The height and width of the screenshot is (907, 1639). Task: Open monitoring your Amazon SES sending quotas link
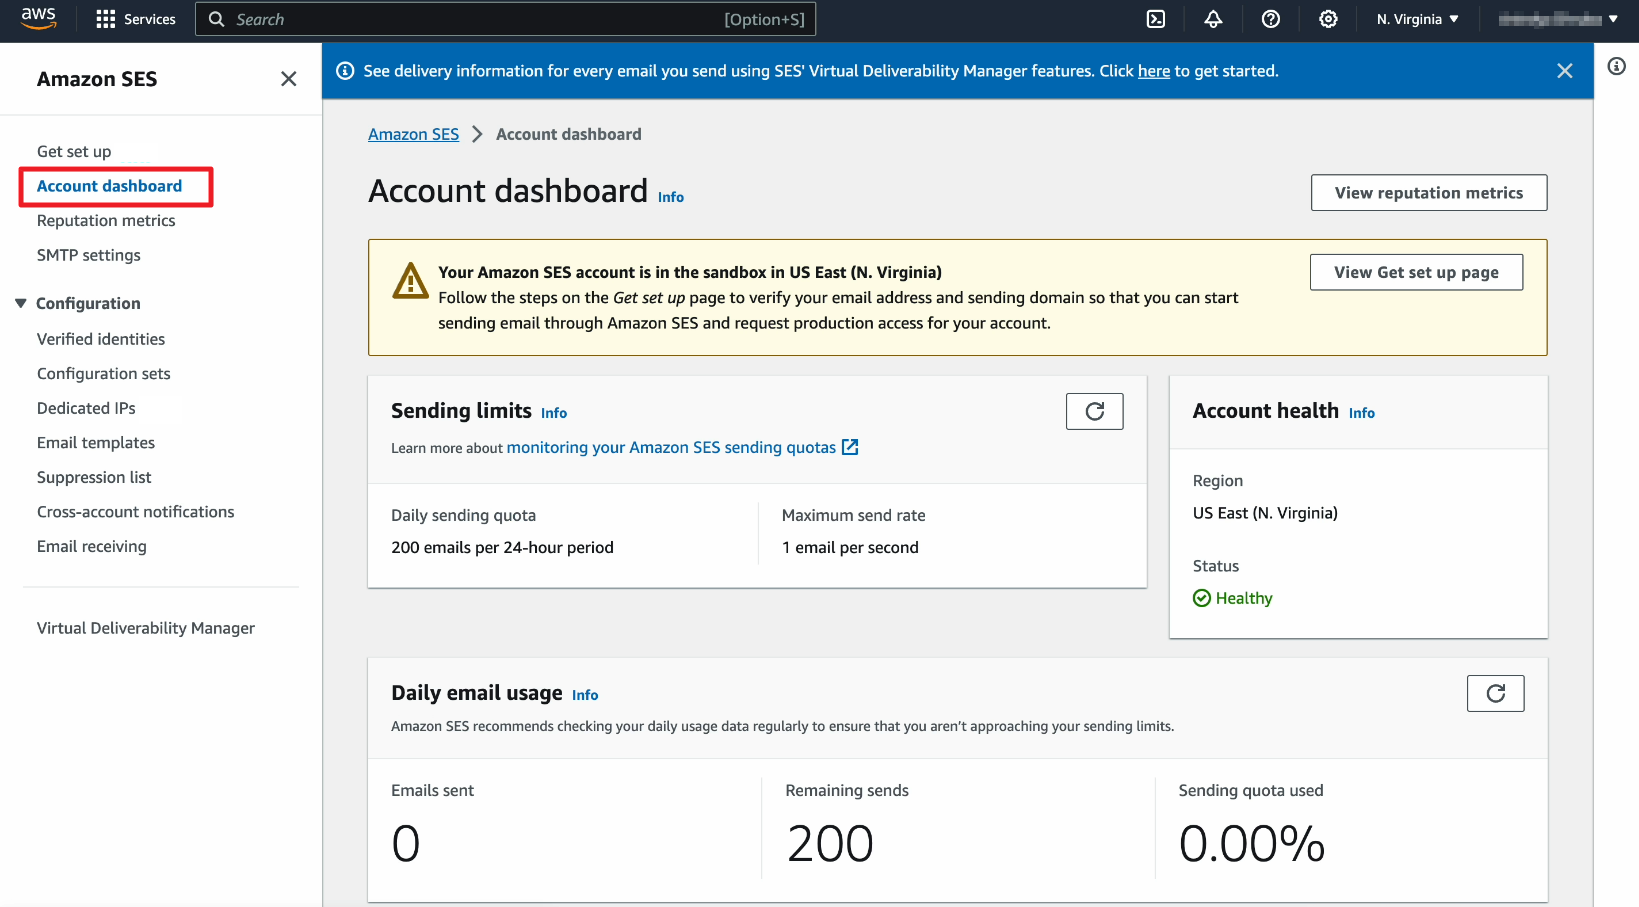(671, 447)
